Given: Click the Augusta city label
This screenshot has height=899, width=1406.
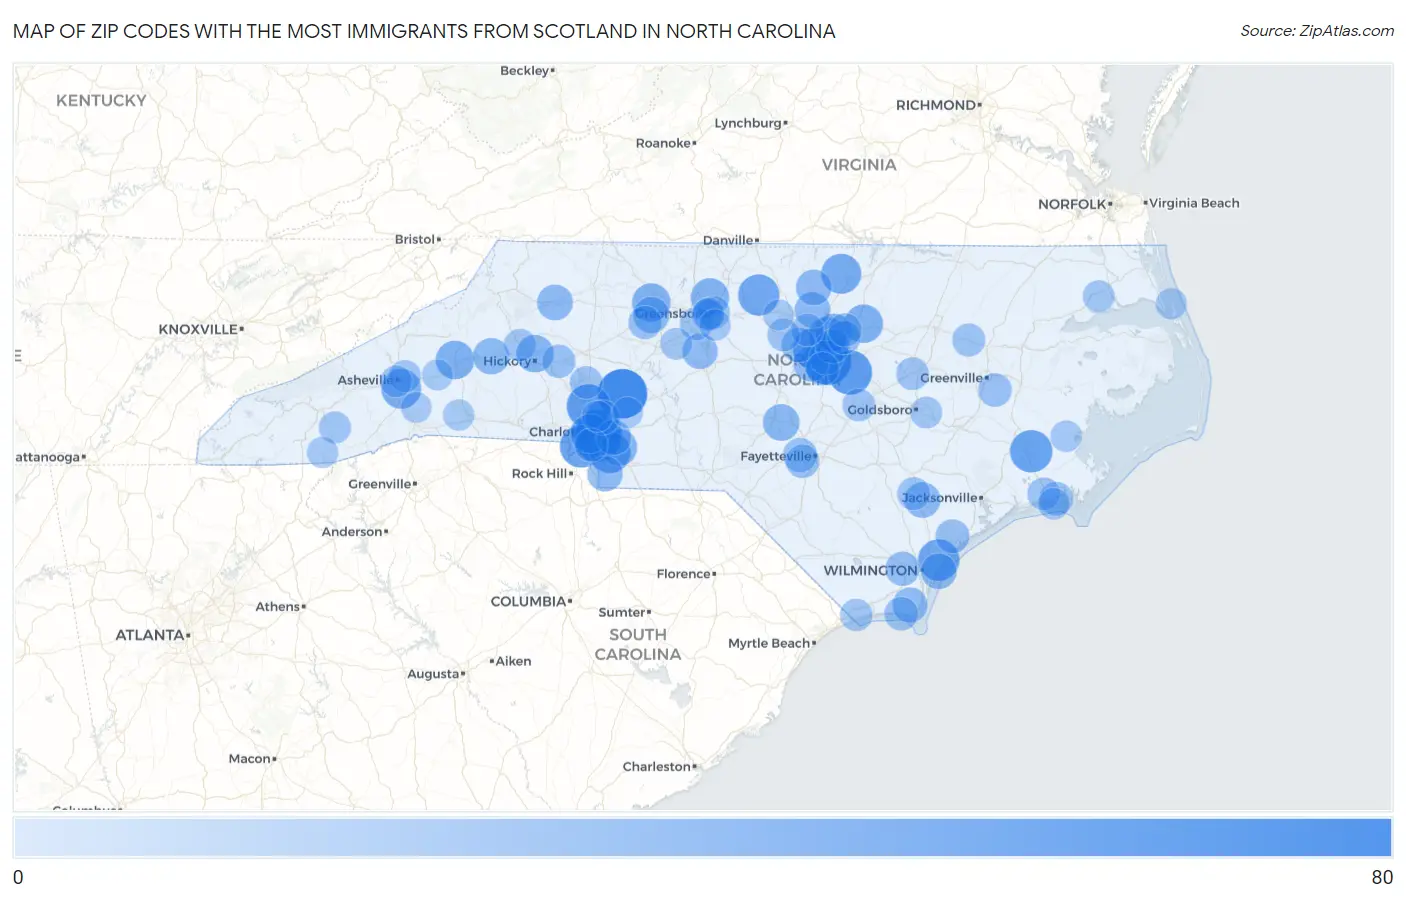Looking at the screenshot, I should pyautogui.click(x=436, y=674).
